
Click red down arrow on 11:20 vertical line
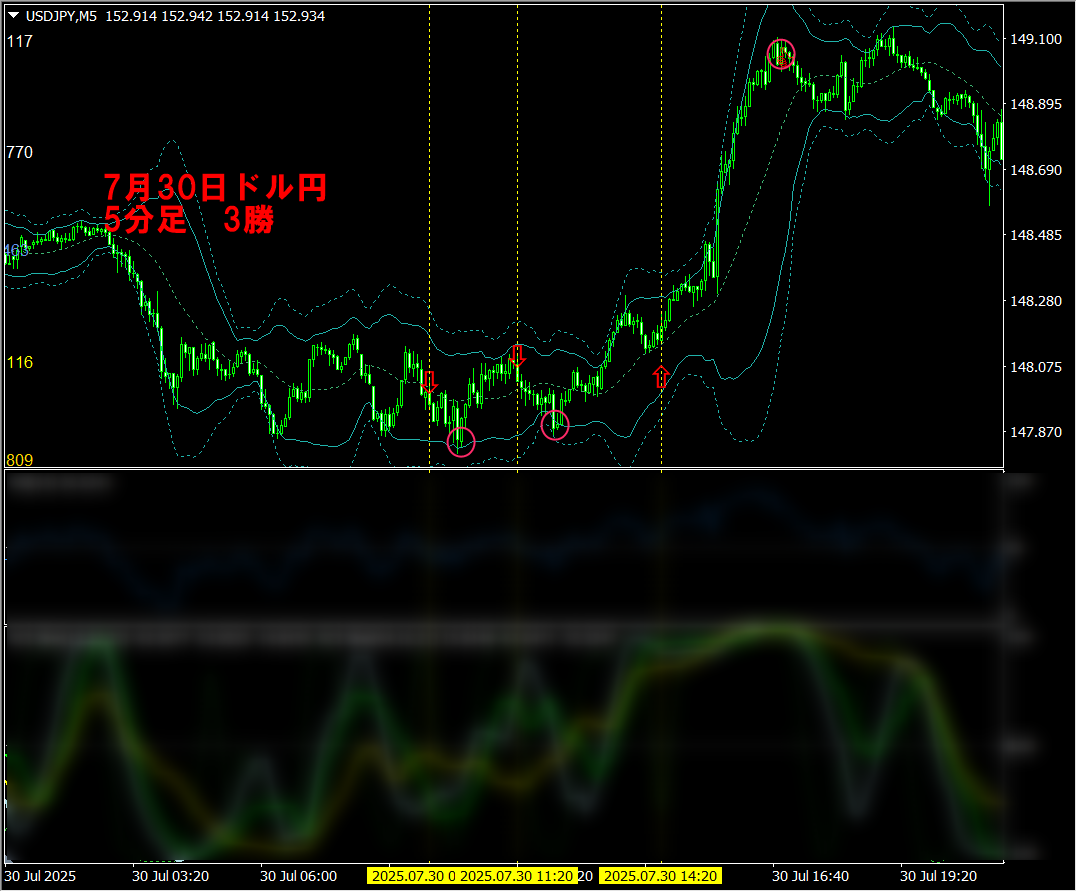coord(517,355)
